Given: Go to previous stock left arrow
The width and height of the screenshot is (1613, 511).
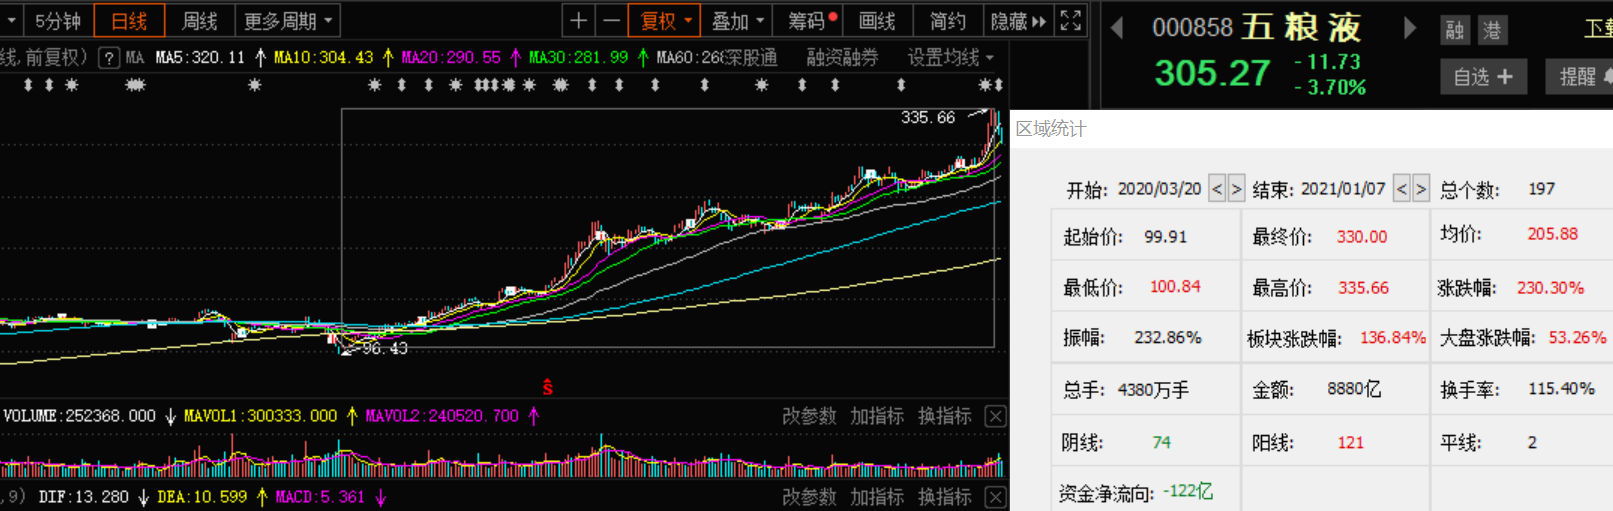Looking at the screenshot, I should pos(1117,28).
